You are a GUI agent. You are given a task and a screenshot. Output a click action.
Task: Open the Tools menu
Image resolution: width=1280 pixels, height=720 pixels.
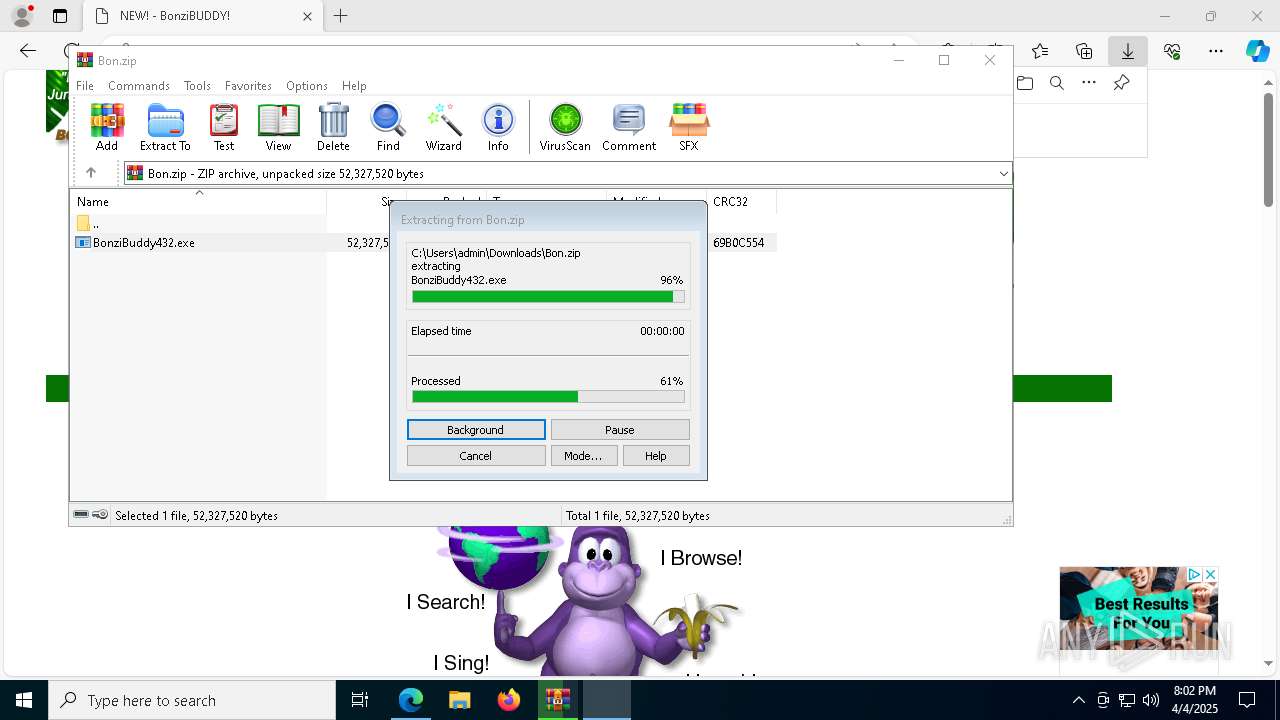click(197, 86)
